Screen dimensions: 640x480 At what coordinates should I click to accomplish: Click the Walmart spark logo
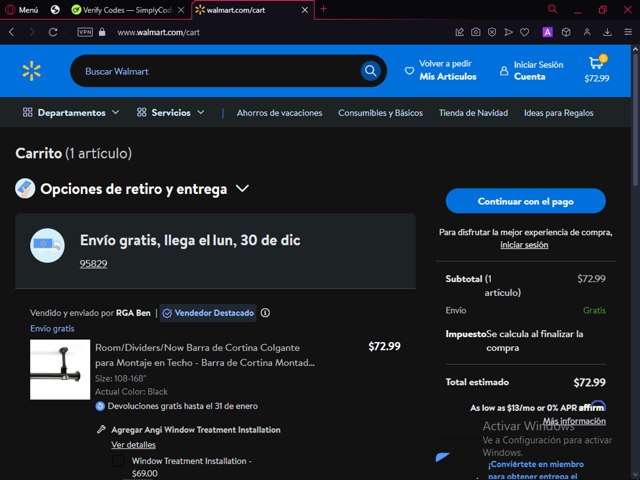(x=31, y=71)
